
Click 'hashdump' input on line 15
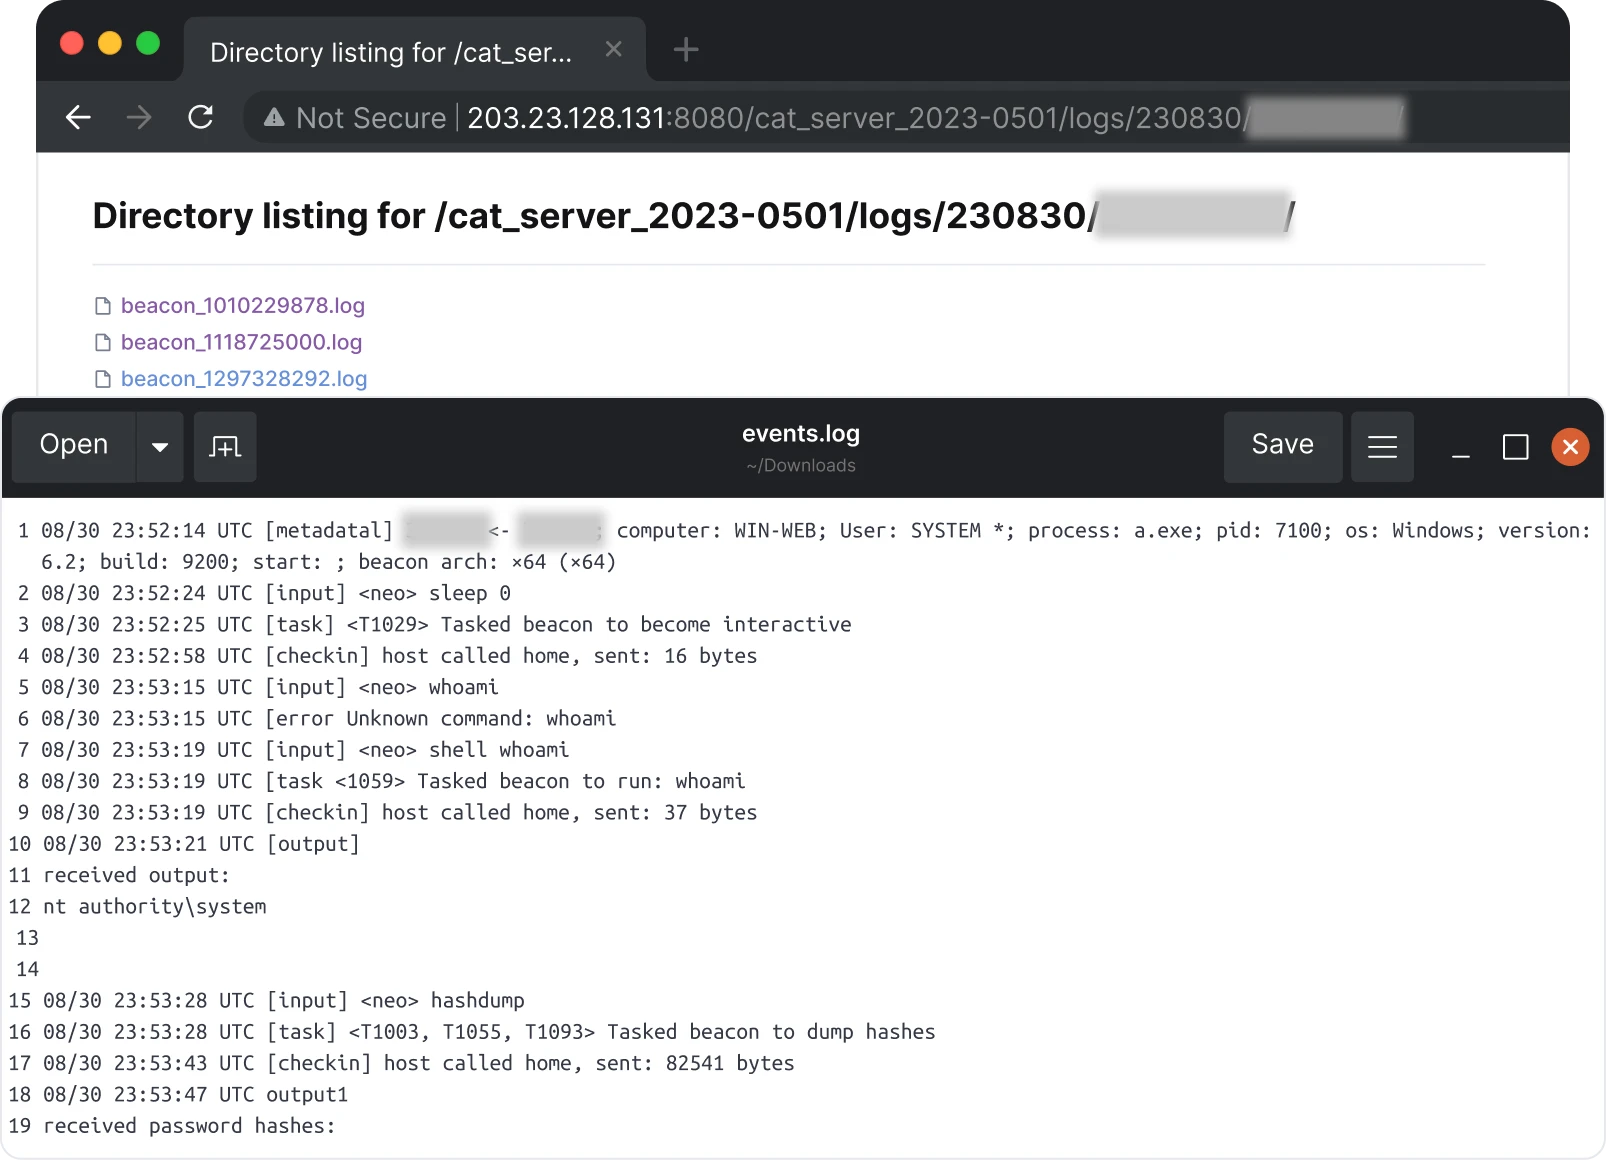tap(478, 1001)
